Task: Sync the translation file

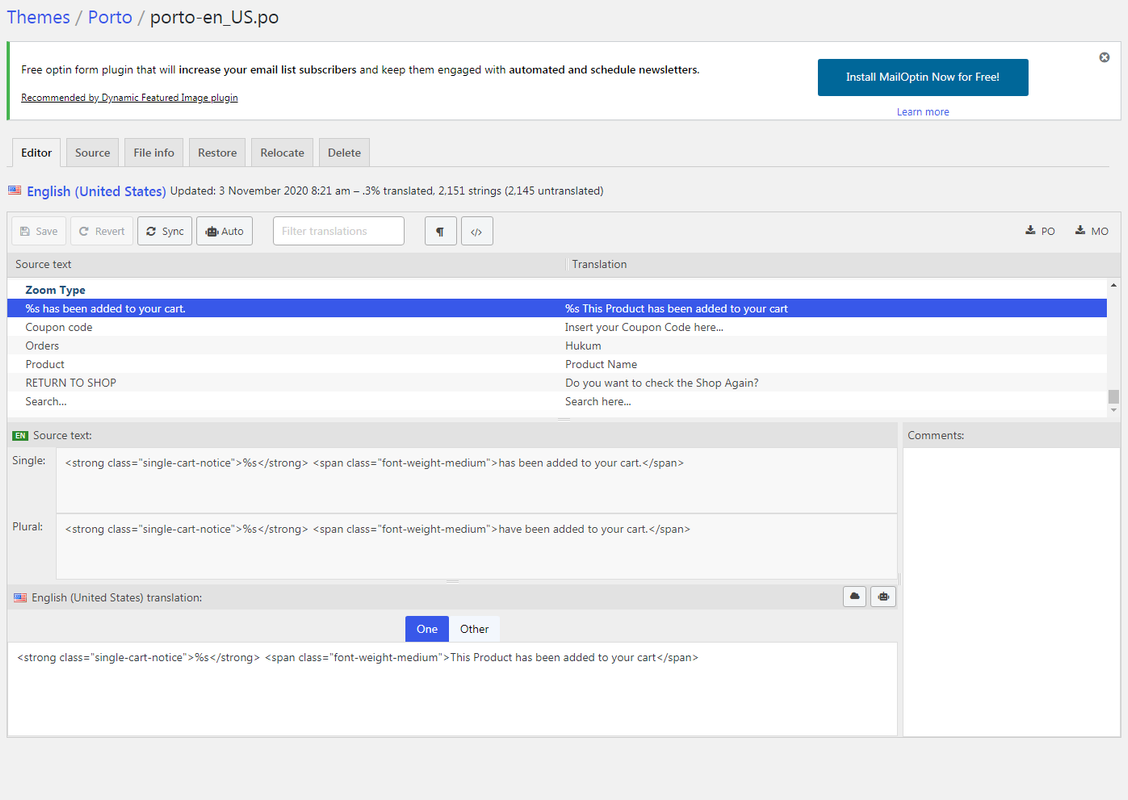Action: [x=165, y=231]
